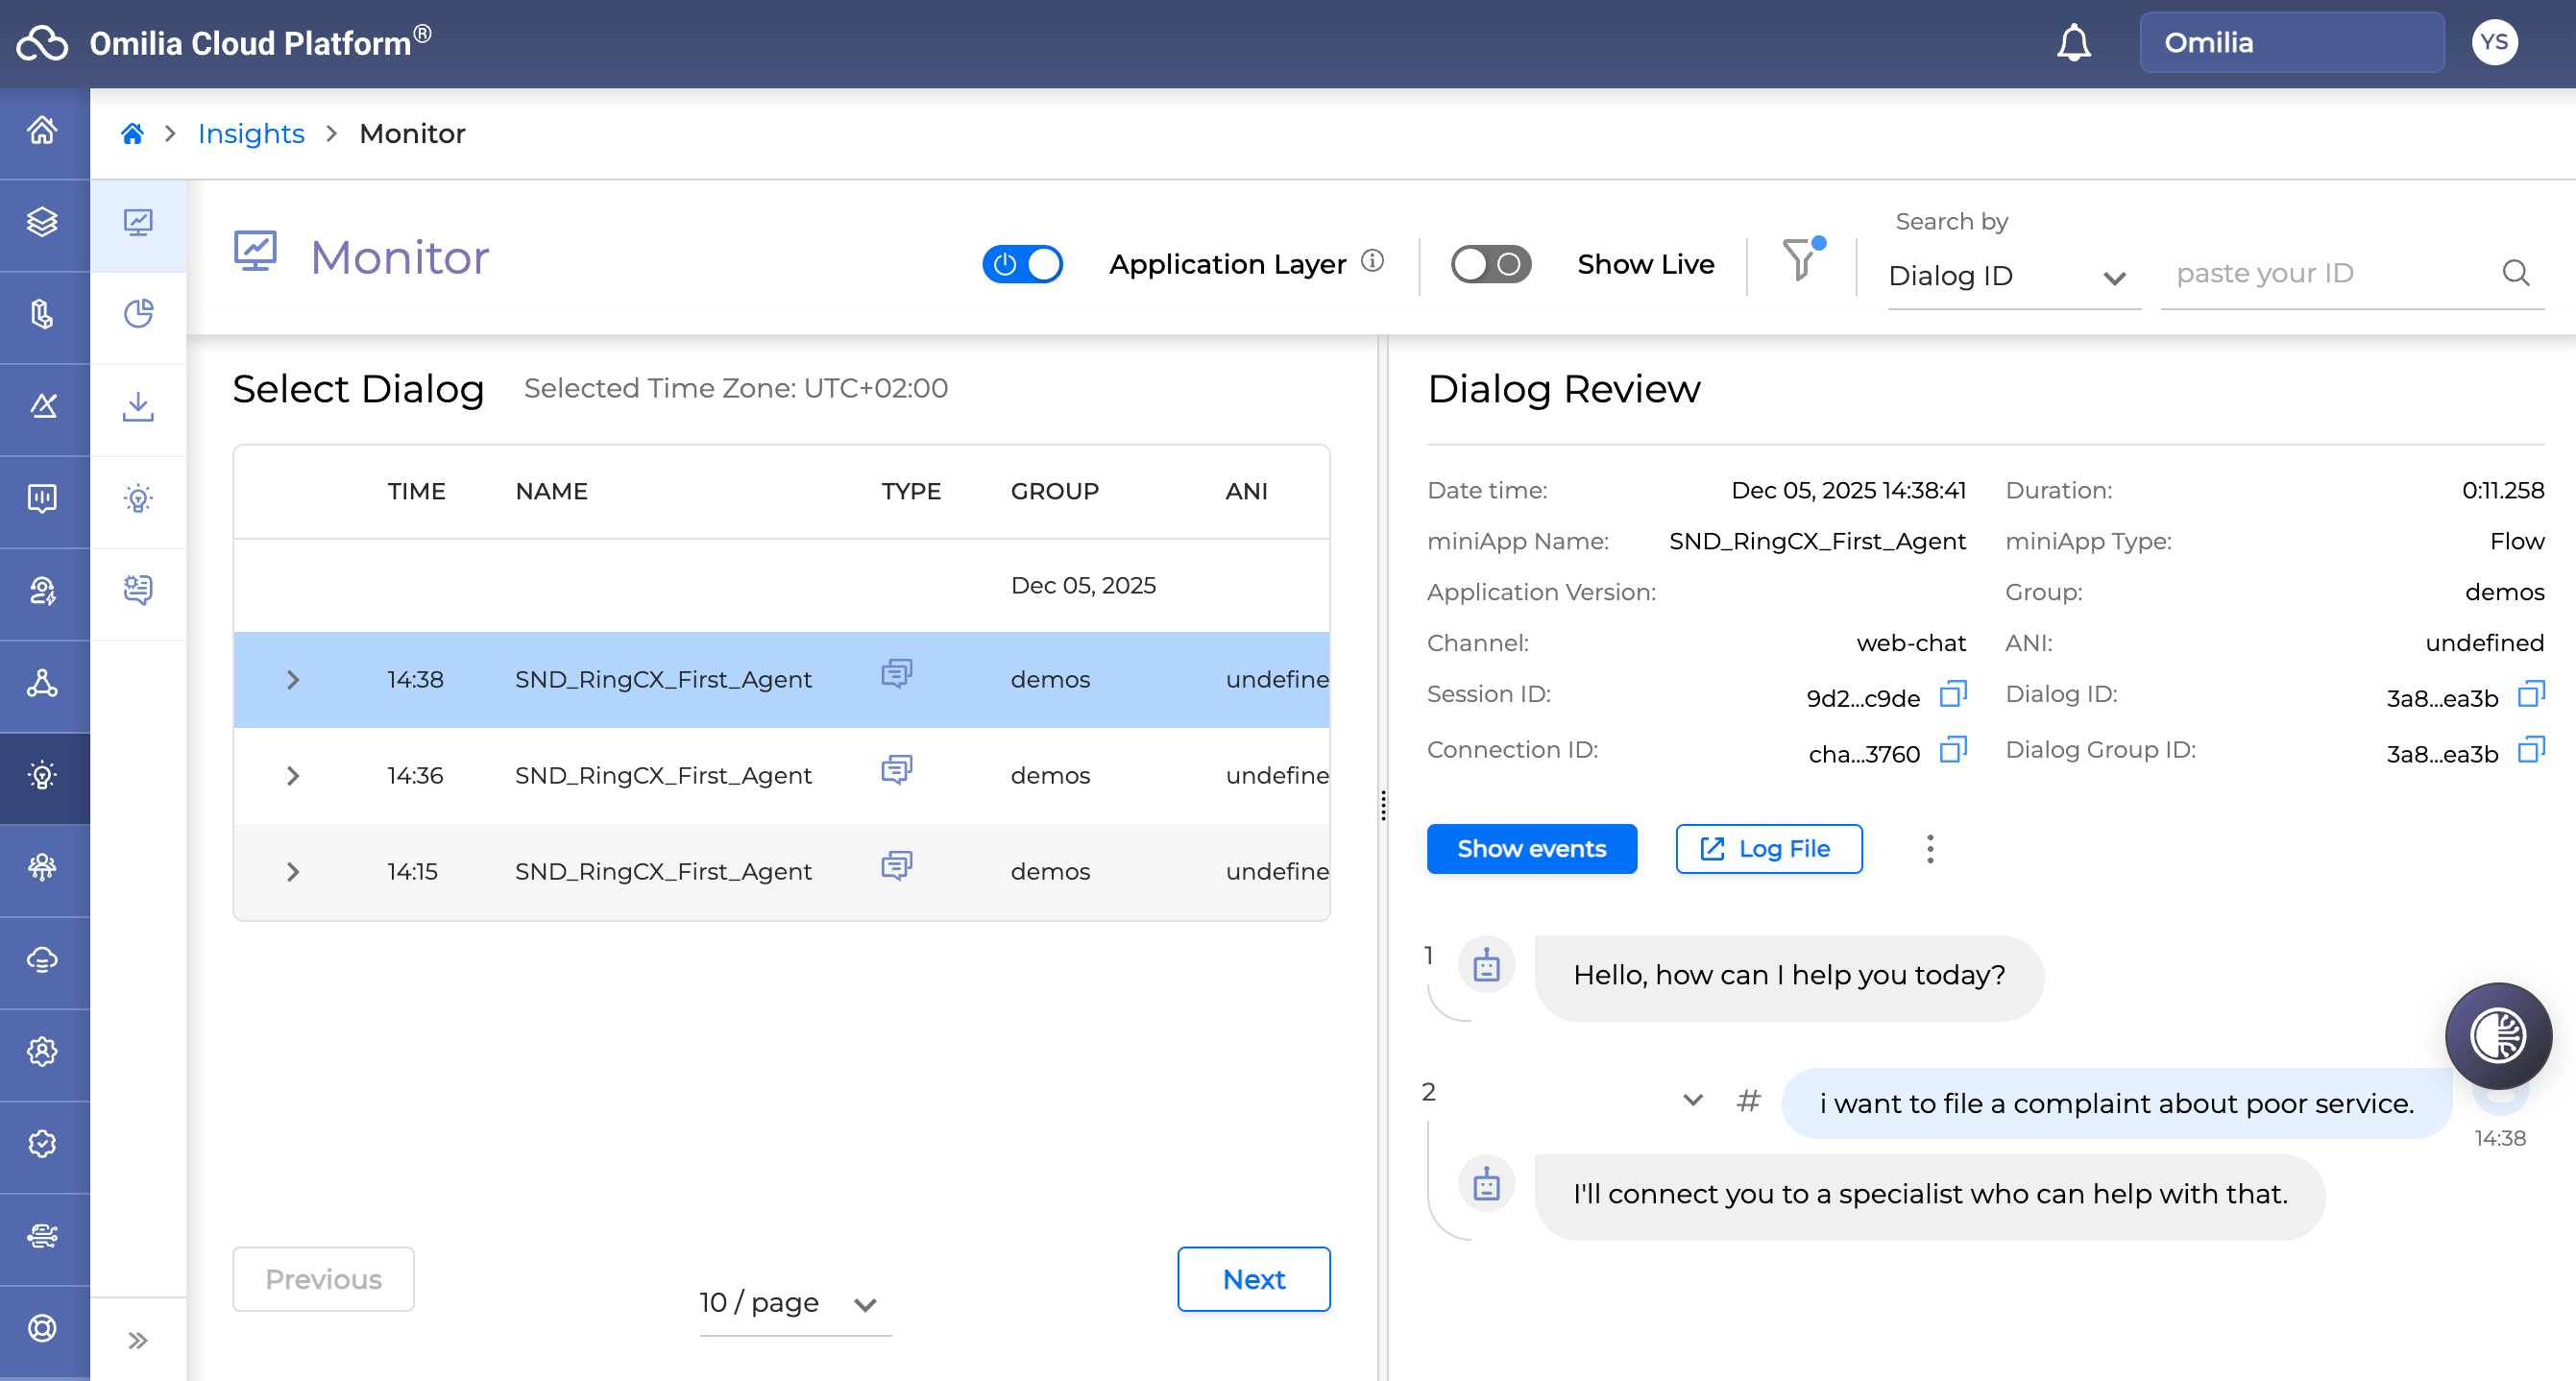This screenshot has width=2576, height=1381.
Task: Copy the Connection ID value
Action: (x=1952, y=750)
